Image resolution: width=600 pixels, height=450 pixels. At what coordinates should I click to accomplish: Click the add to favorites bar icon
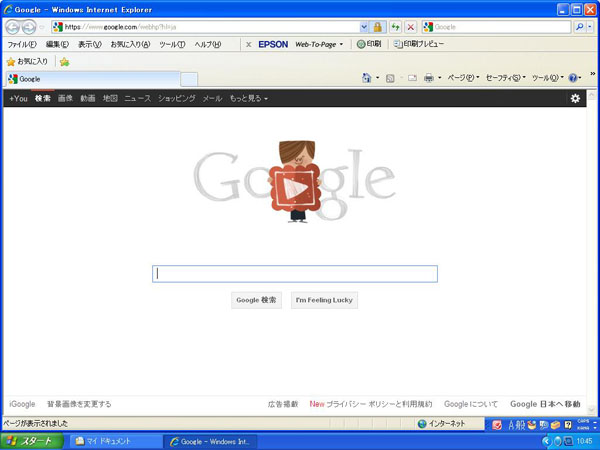[64, 62]
